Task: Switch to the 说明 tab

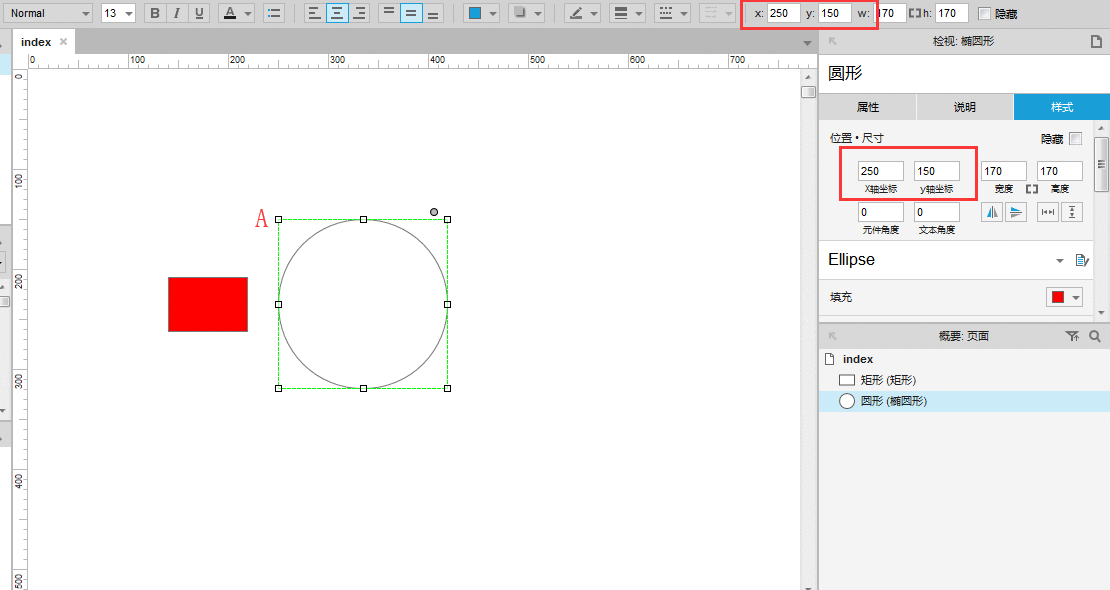Action: click(x=964, y=107)
